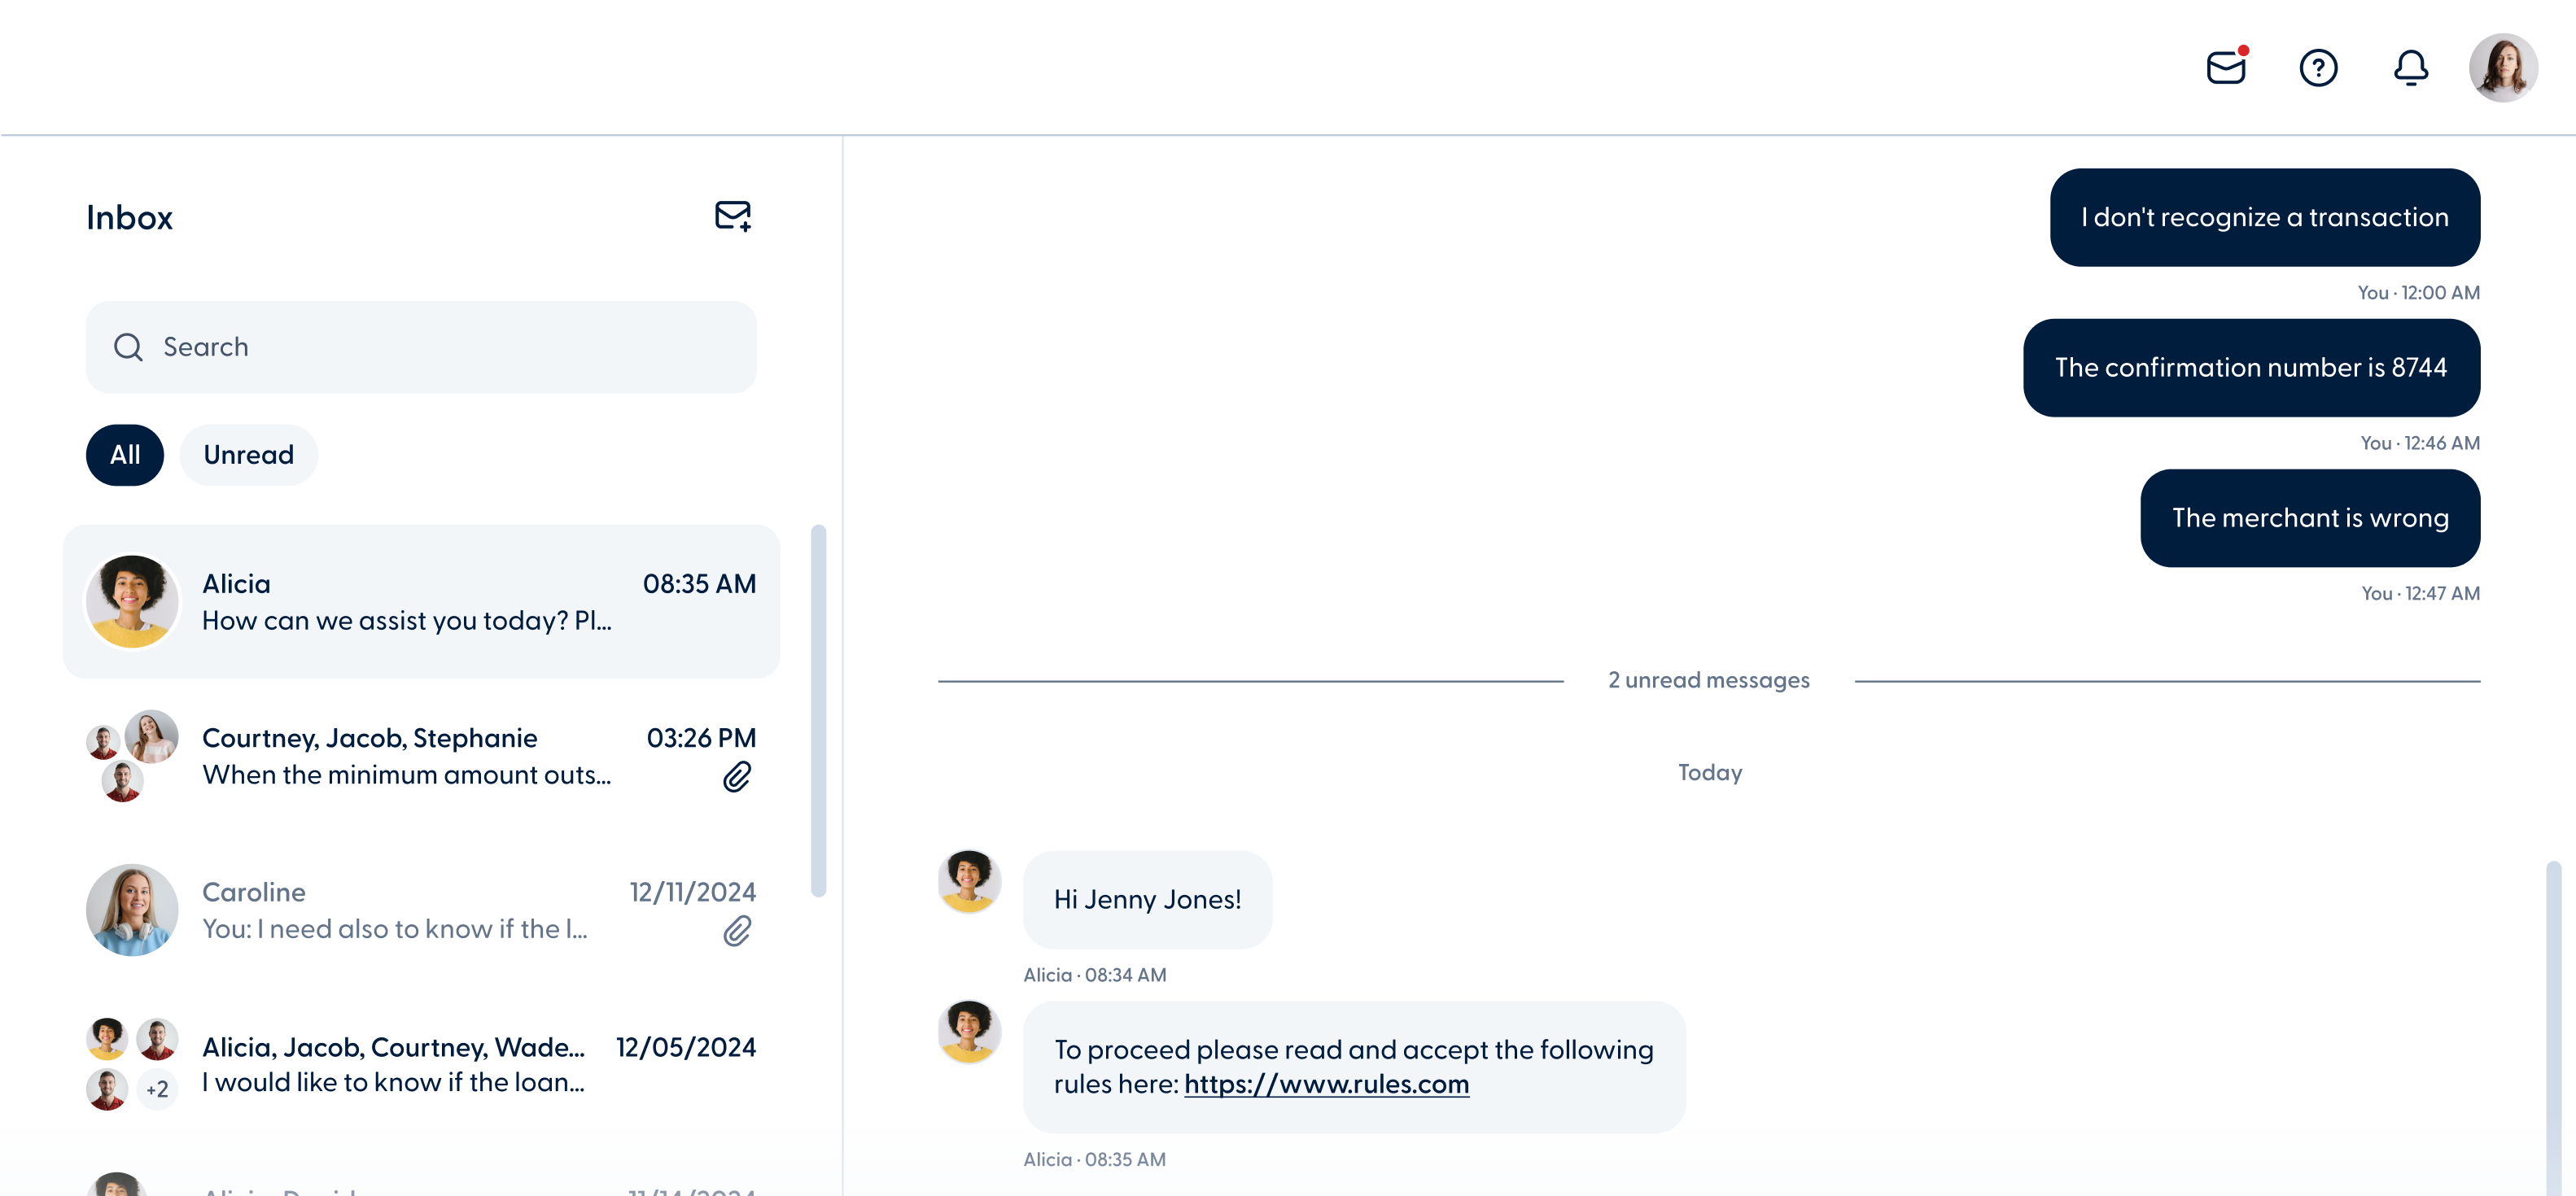Open the https://www.rules.com link
This screenshot has height=1196, width=2576.
[1326, 1084]
